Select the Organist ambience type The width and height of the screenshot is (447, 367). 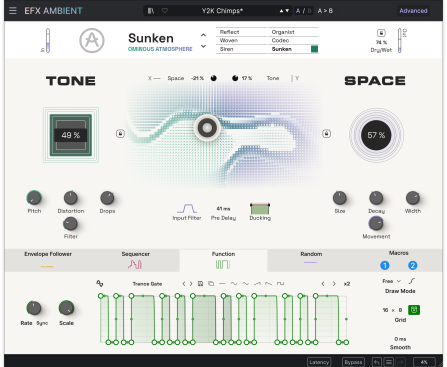click(293, 32)
